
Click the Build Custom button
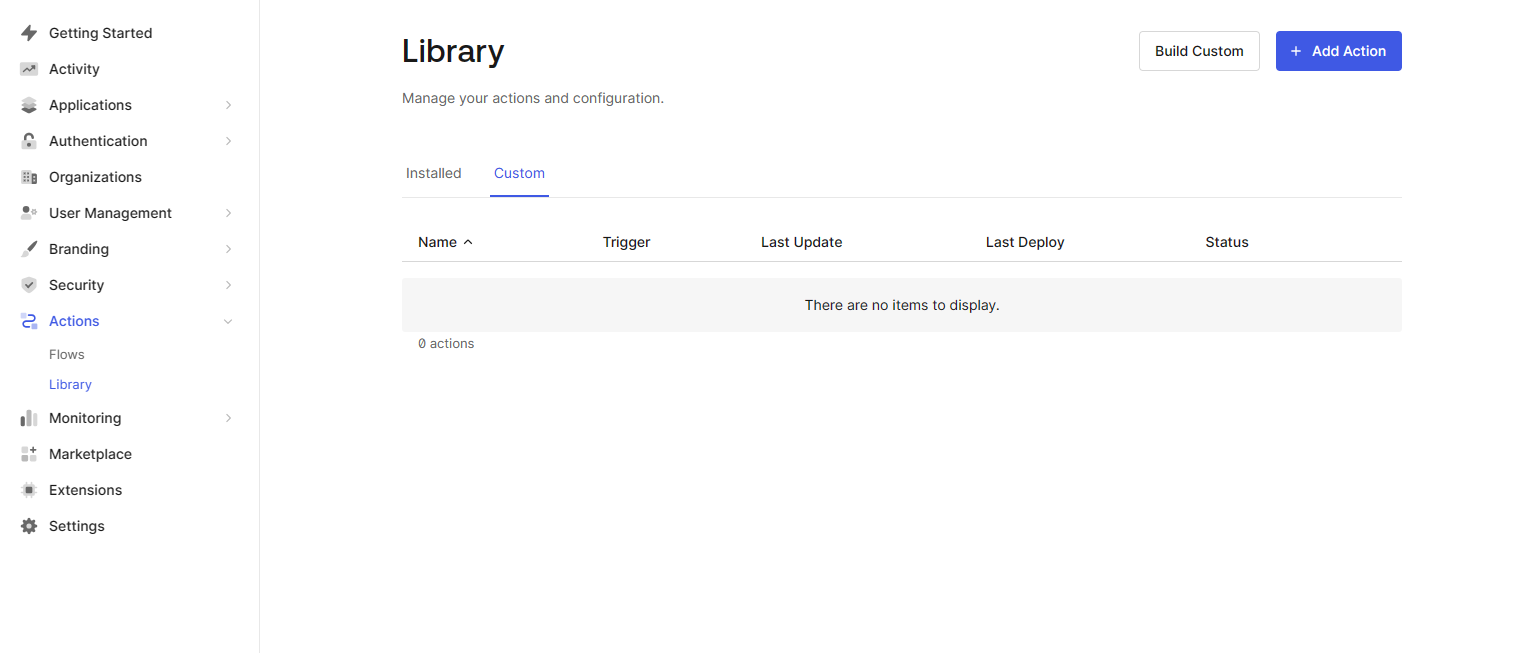pos(1198,51)
